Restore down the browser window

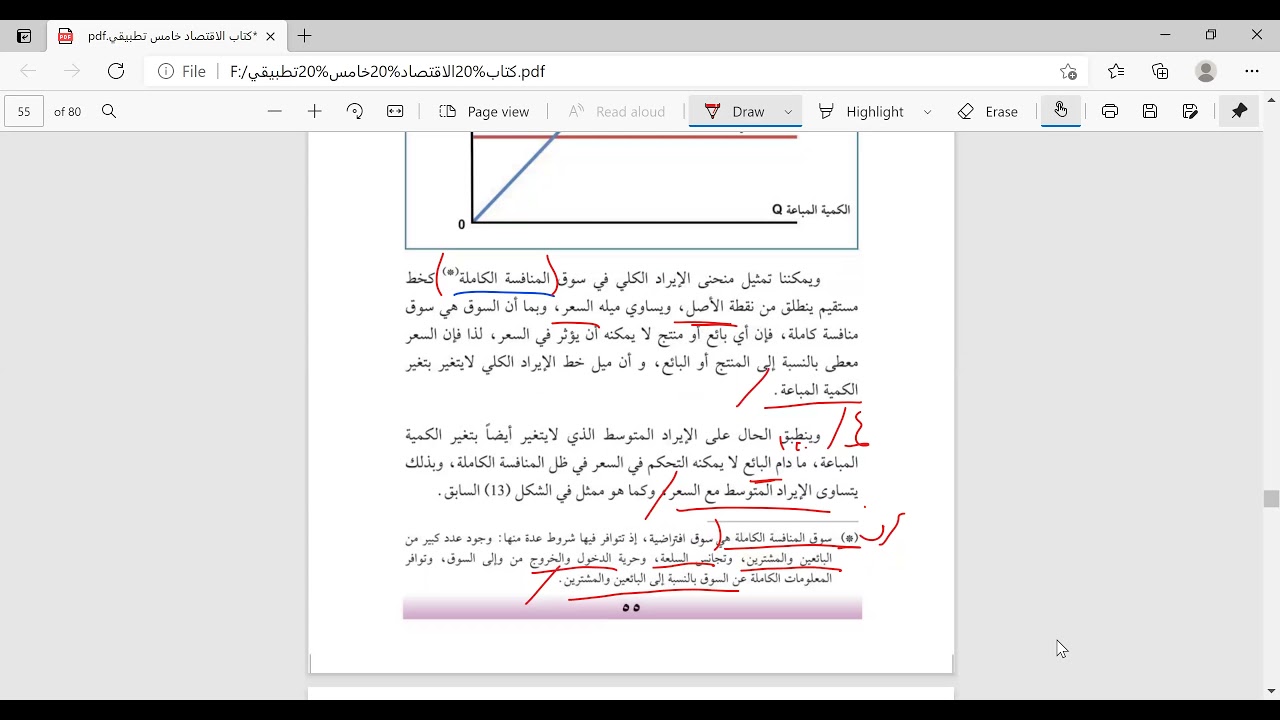click(1211, 35)
